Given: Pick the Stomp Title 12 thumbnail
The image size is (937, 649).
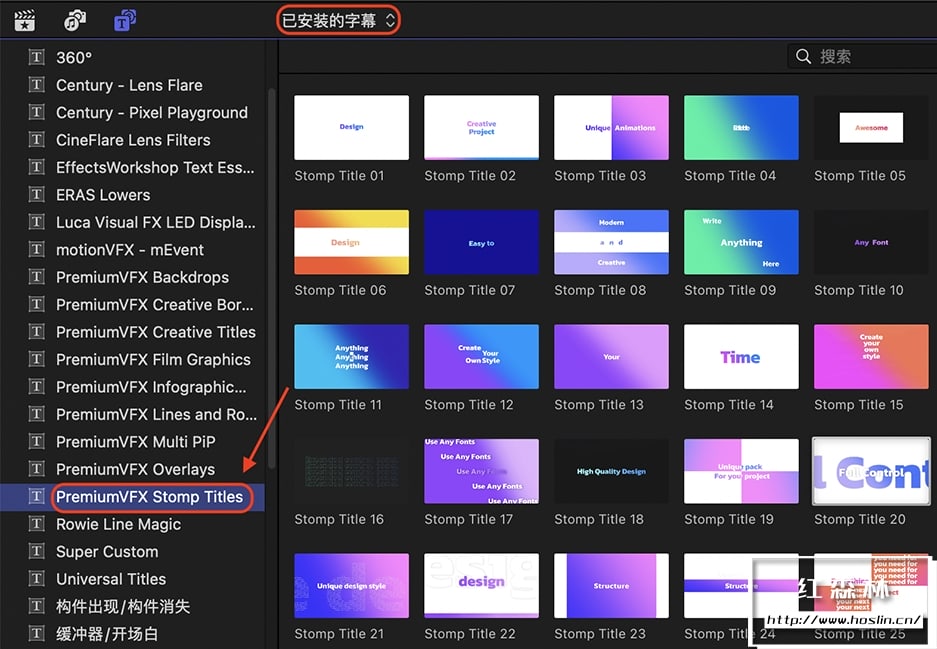Looking at the screenshot, I should (x=481, y=357).
